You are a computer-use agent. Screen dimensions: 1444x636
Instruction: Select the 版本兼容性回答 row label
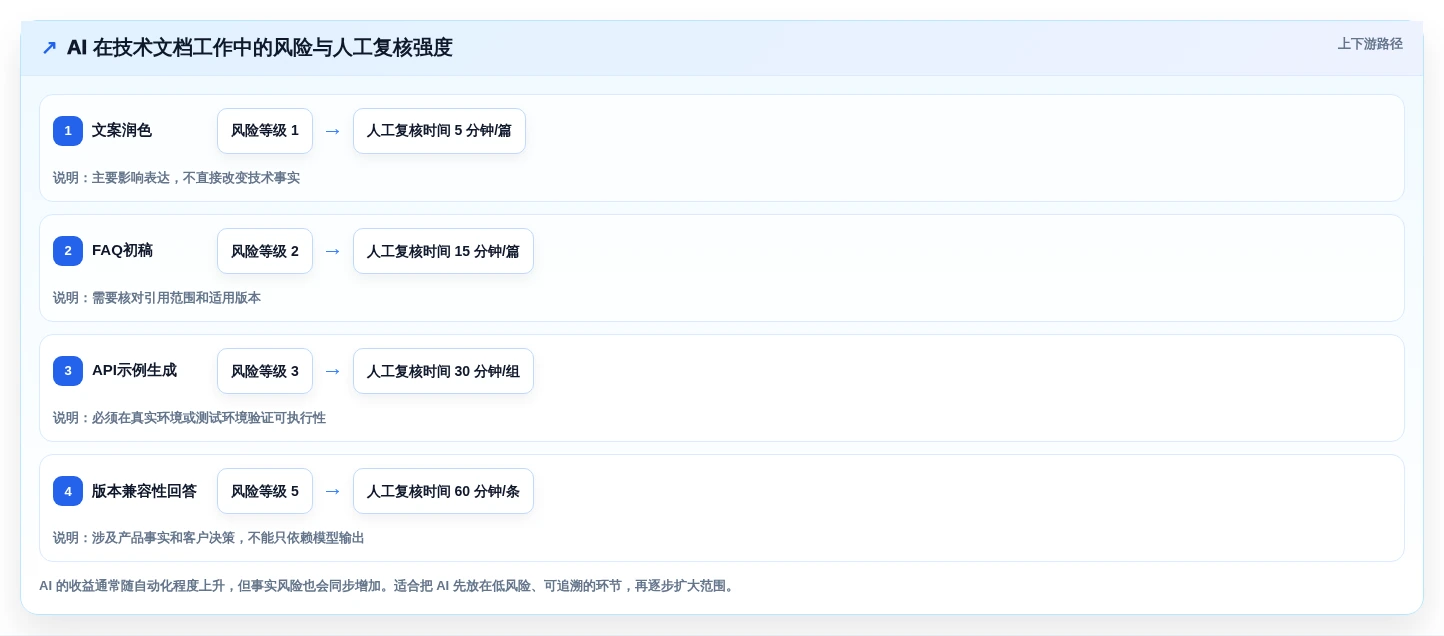tap(144, 491)
